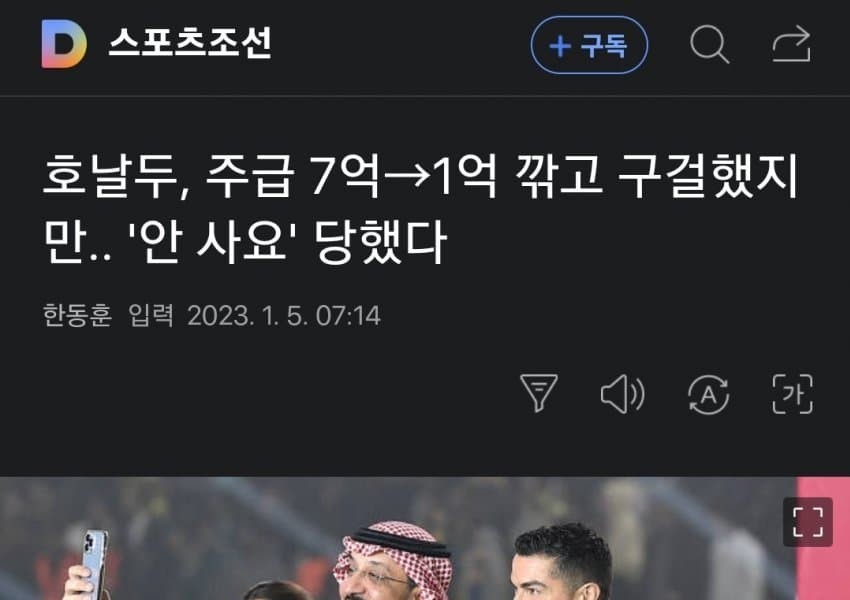Listen to article with speaker icon
Image resolution: width=850 pixels, height=600 pixels.
click(622, 394)
